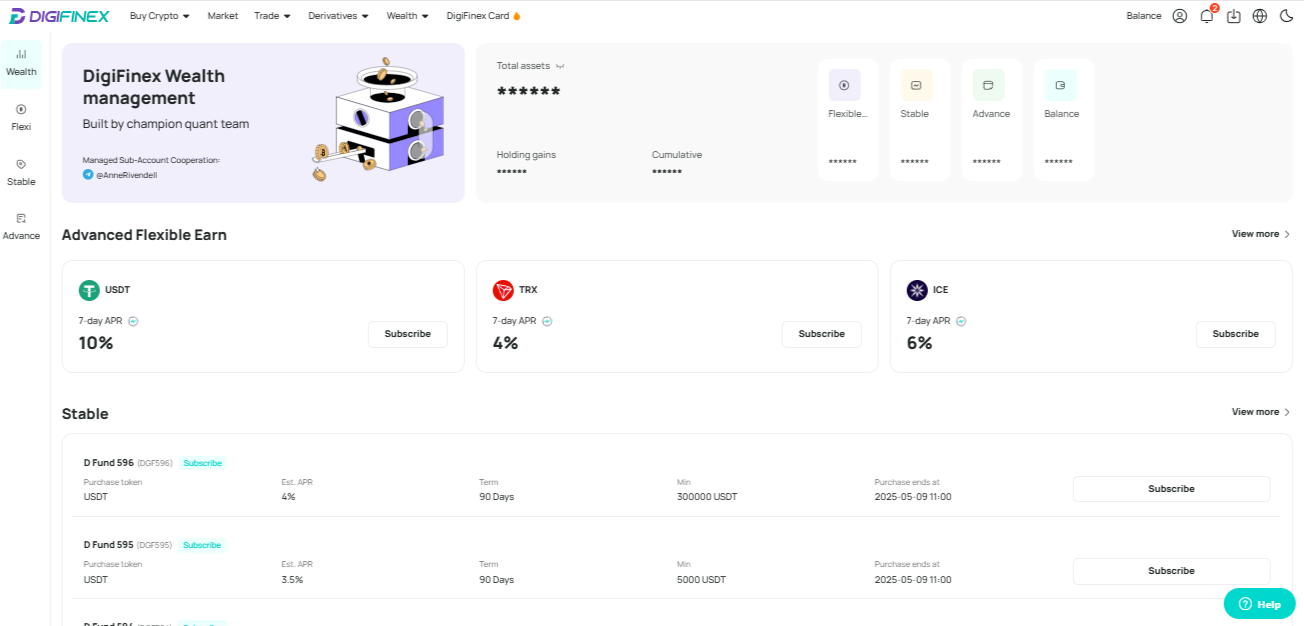Click the Subscribe tag beside D Fund 596
Screen dimensions: 1304x626
(x=203, y=463)
